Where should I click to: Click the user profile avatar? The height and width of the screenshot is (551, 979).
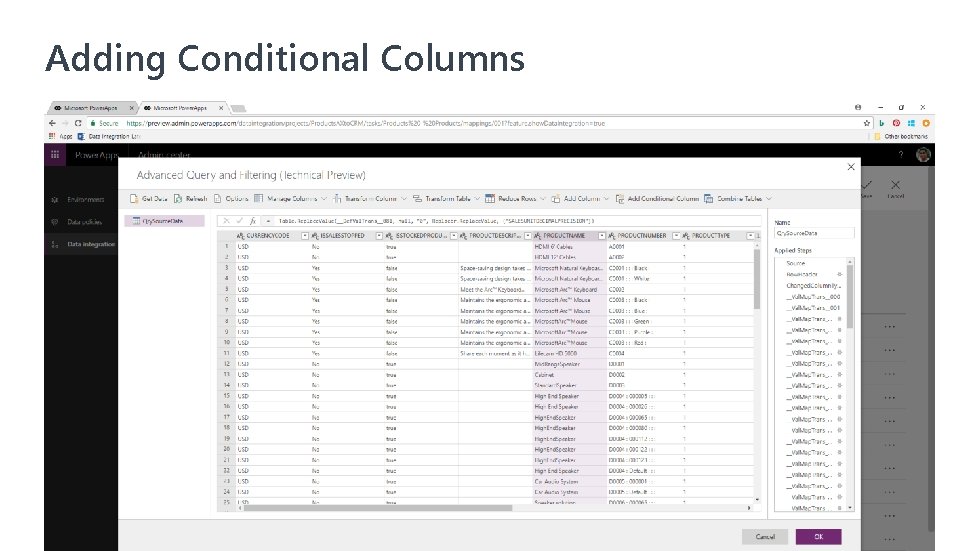[x=923, y=155]
